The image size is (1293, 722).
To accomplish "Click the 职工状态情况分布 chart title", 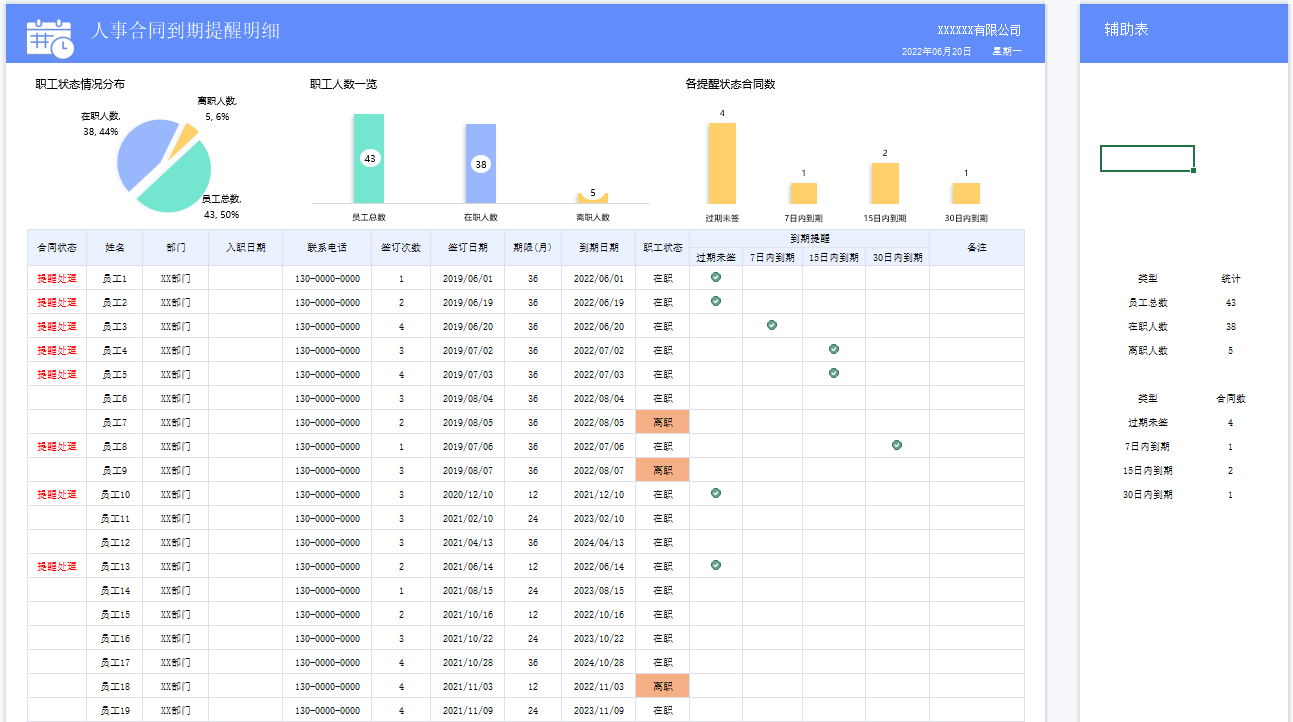I will point(80,84).
